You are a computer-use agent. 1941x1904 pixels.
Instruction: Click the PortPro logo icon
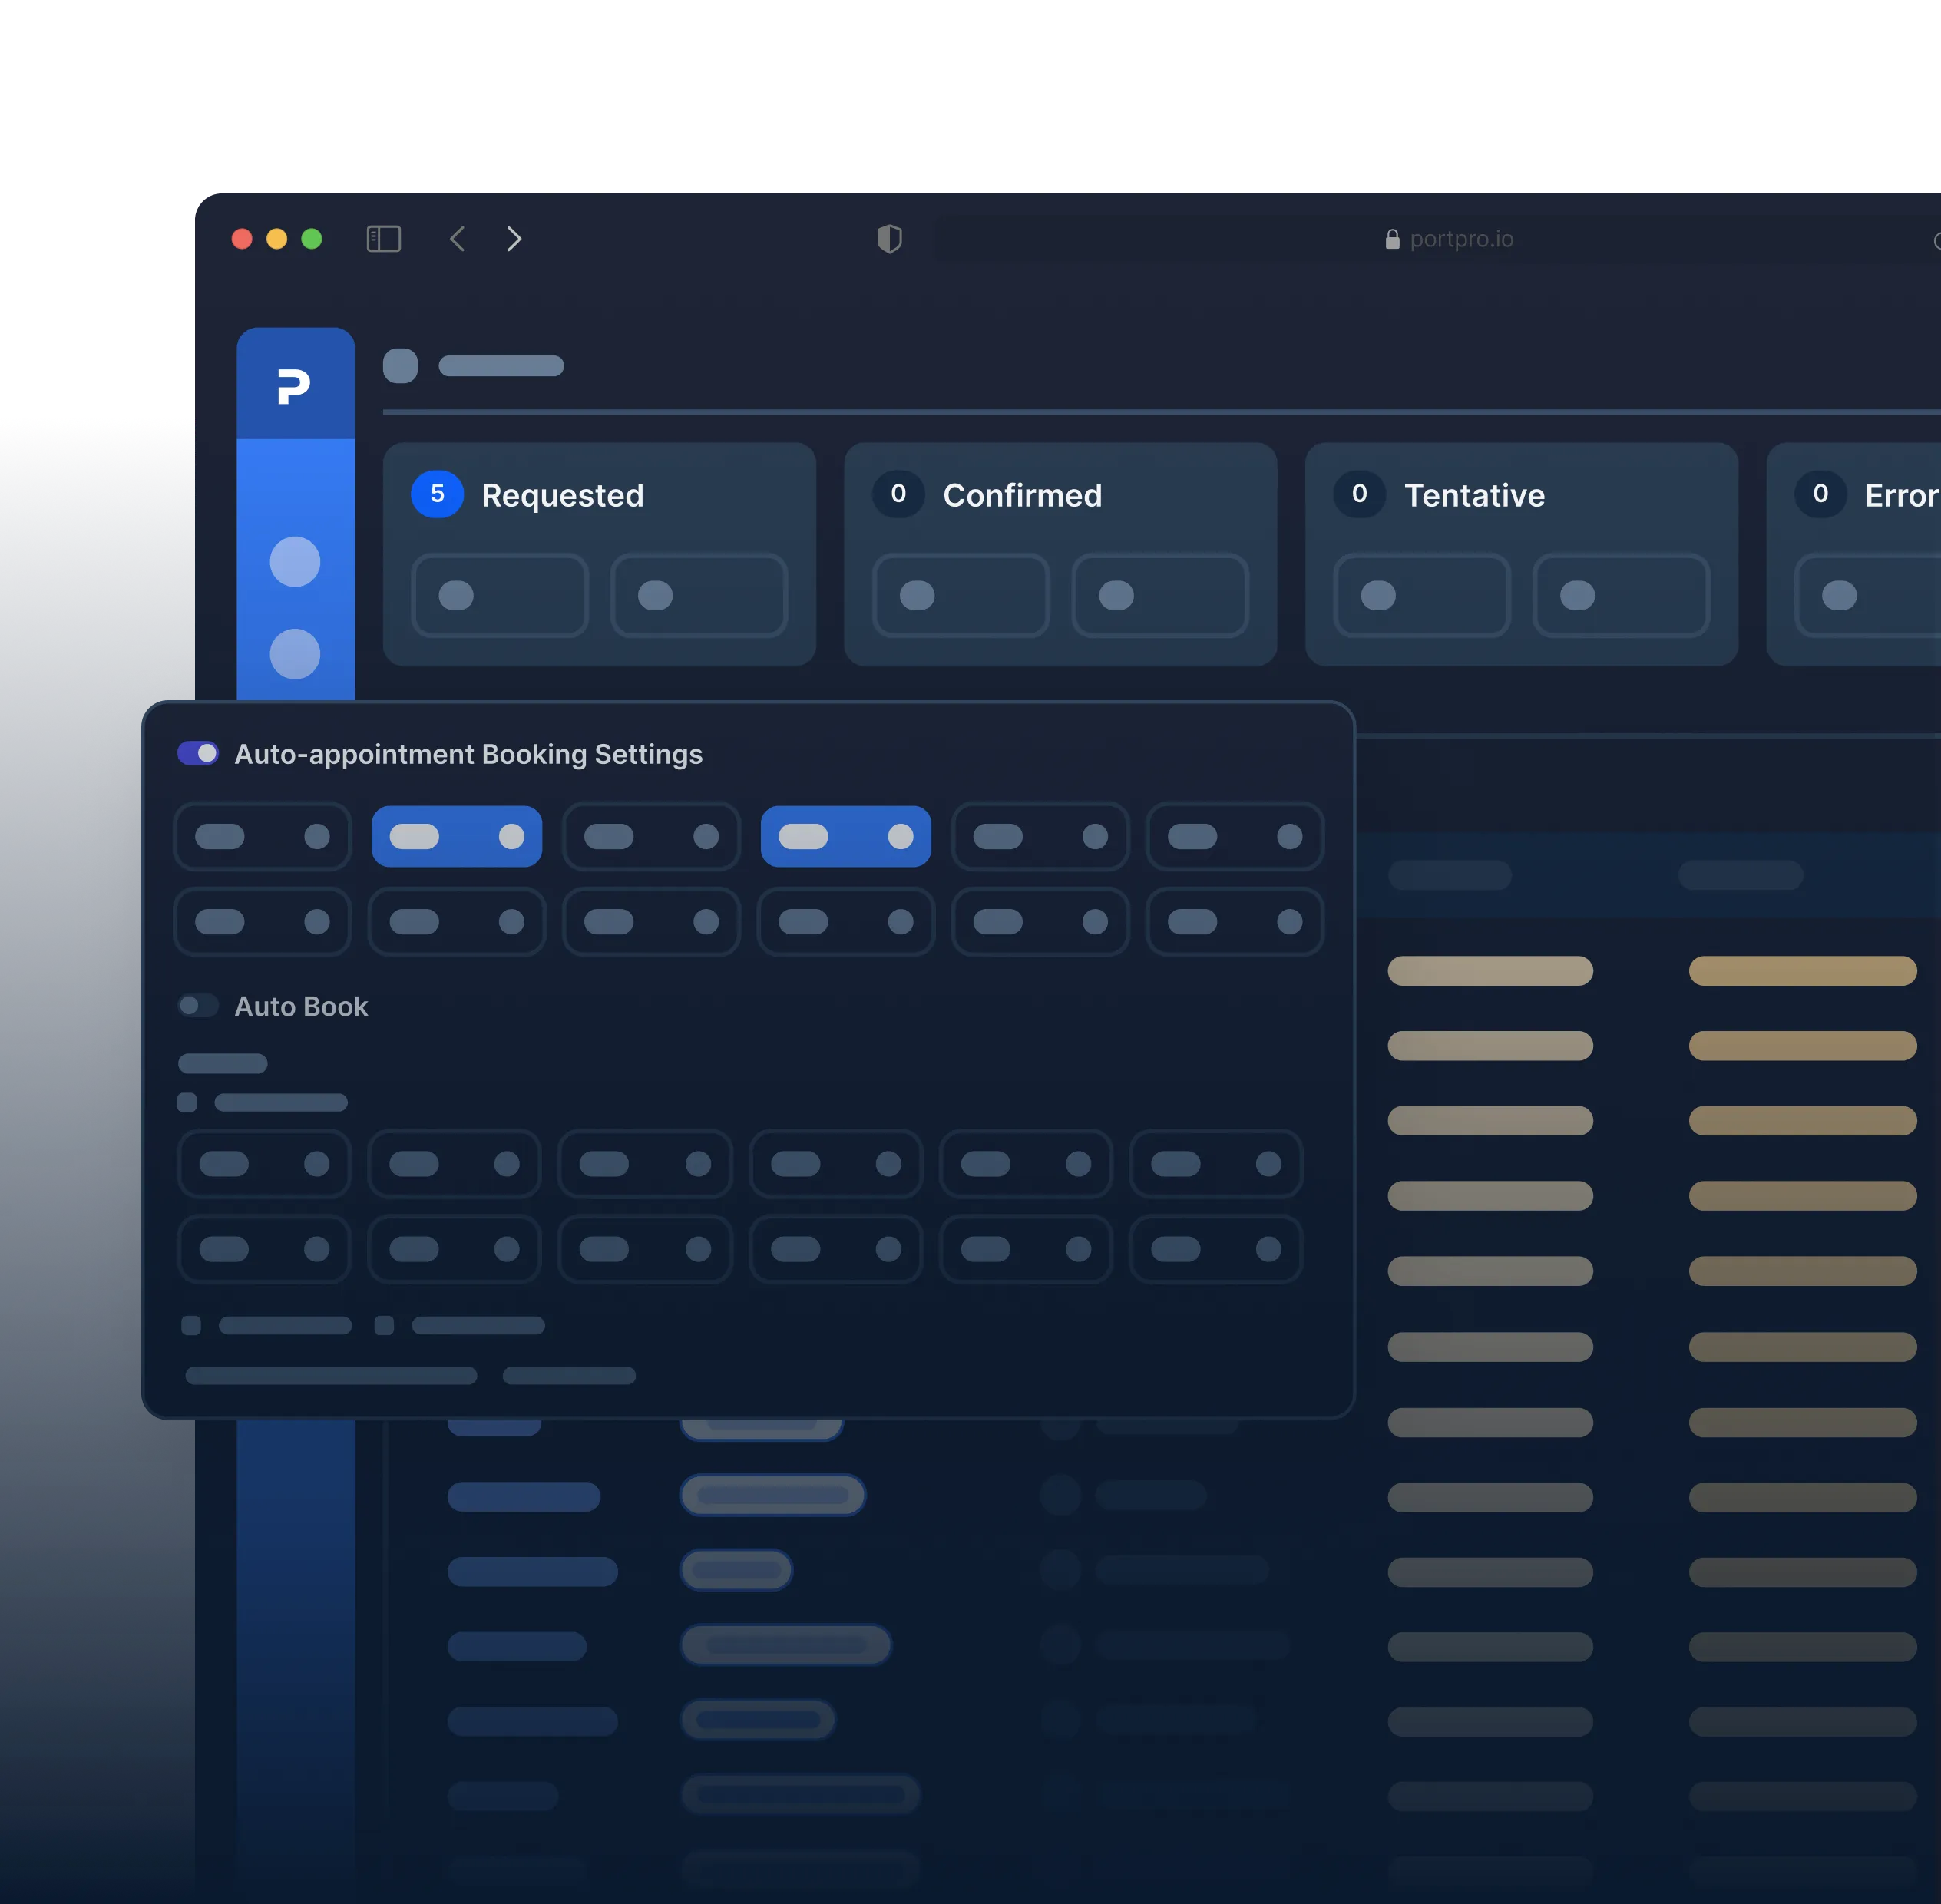point(294,385)
